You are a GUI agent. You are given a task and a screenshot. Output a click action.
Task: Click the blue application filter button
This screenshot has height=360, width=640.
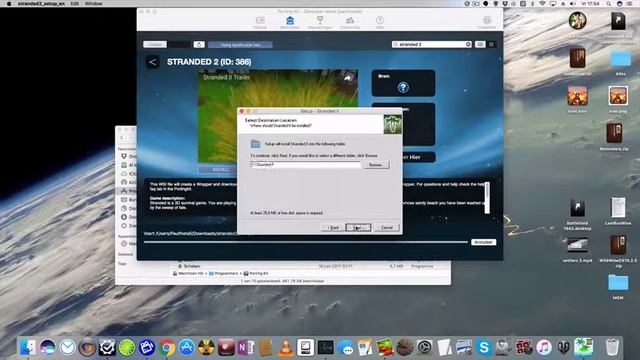click(240, 44)
